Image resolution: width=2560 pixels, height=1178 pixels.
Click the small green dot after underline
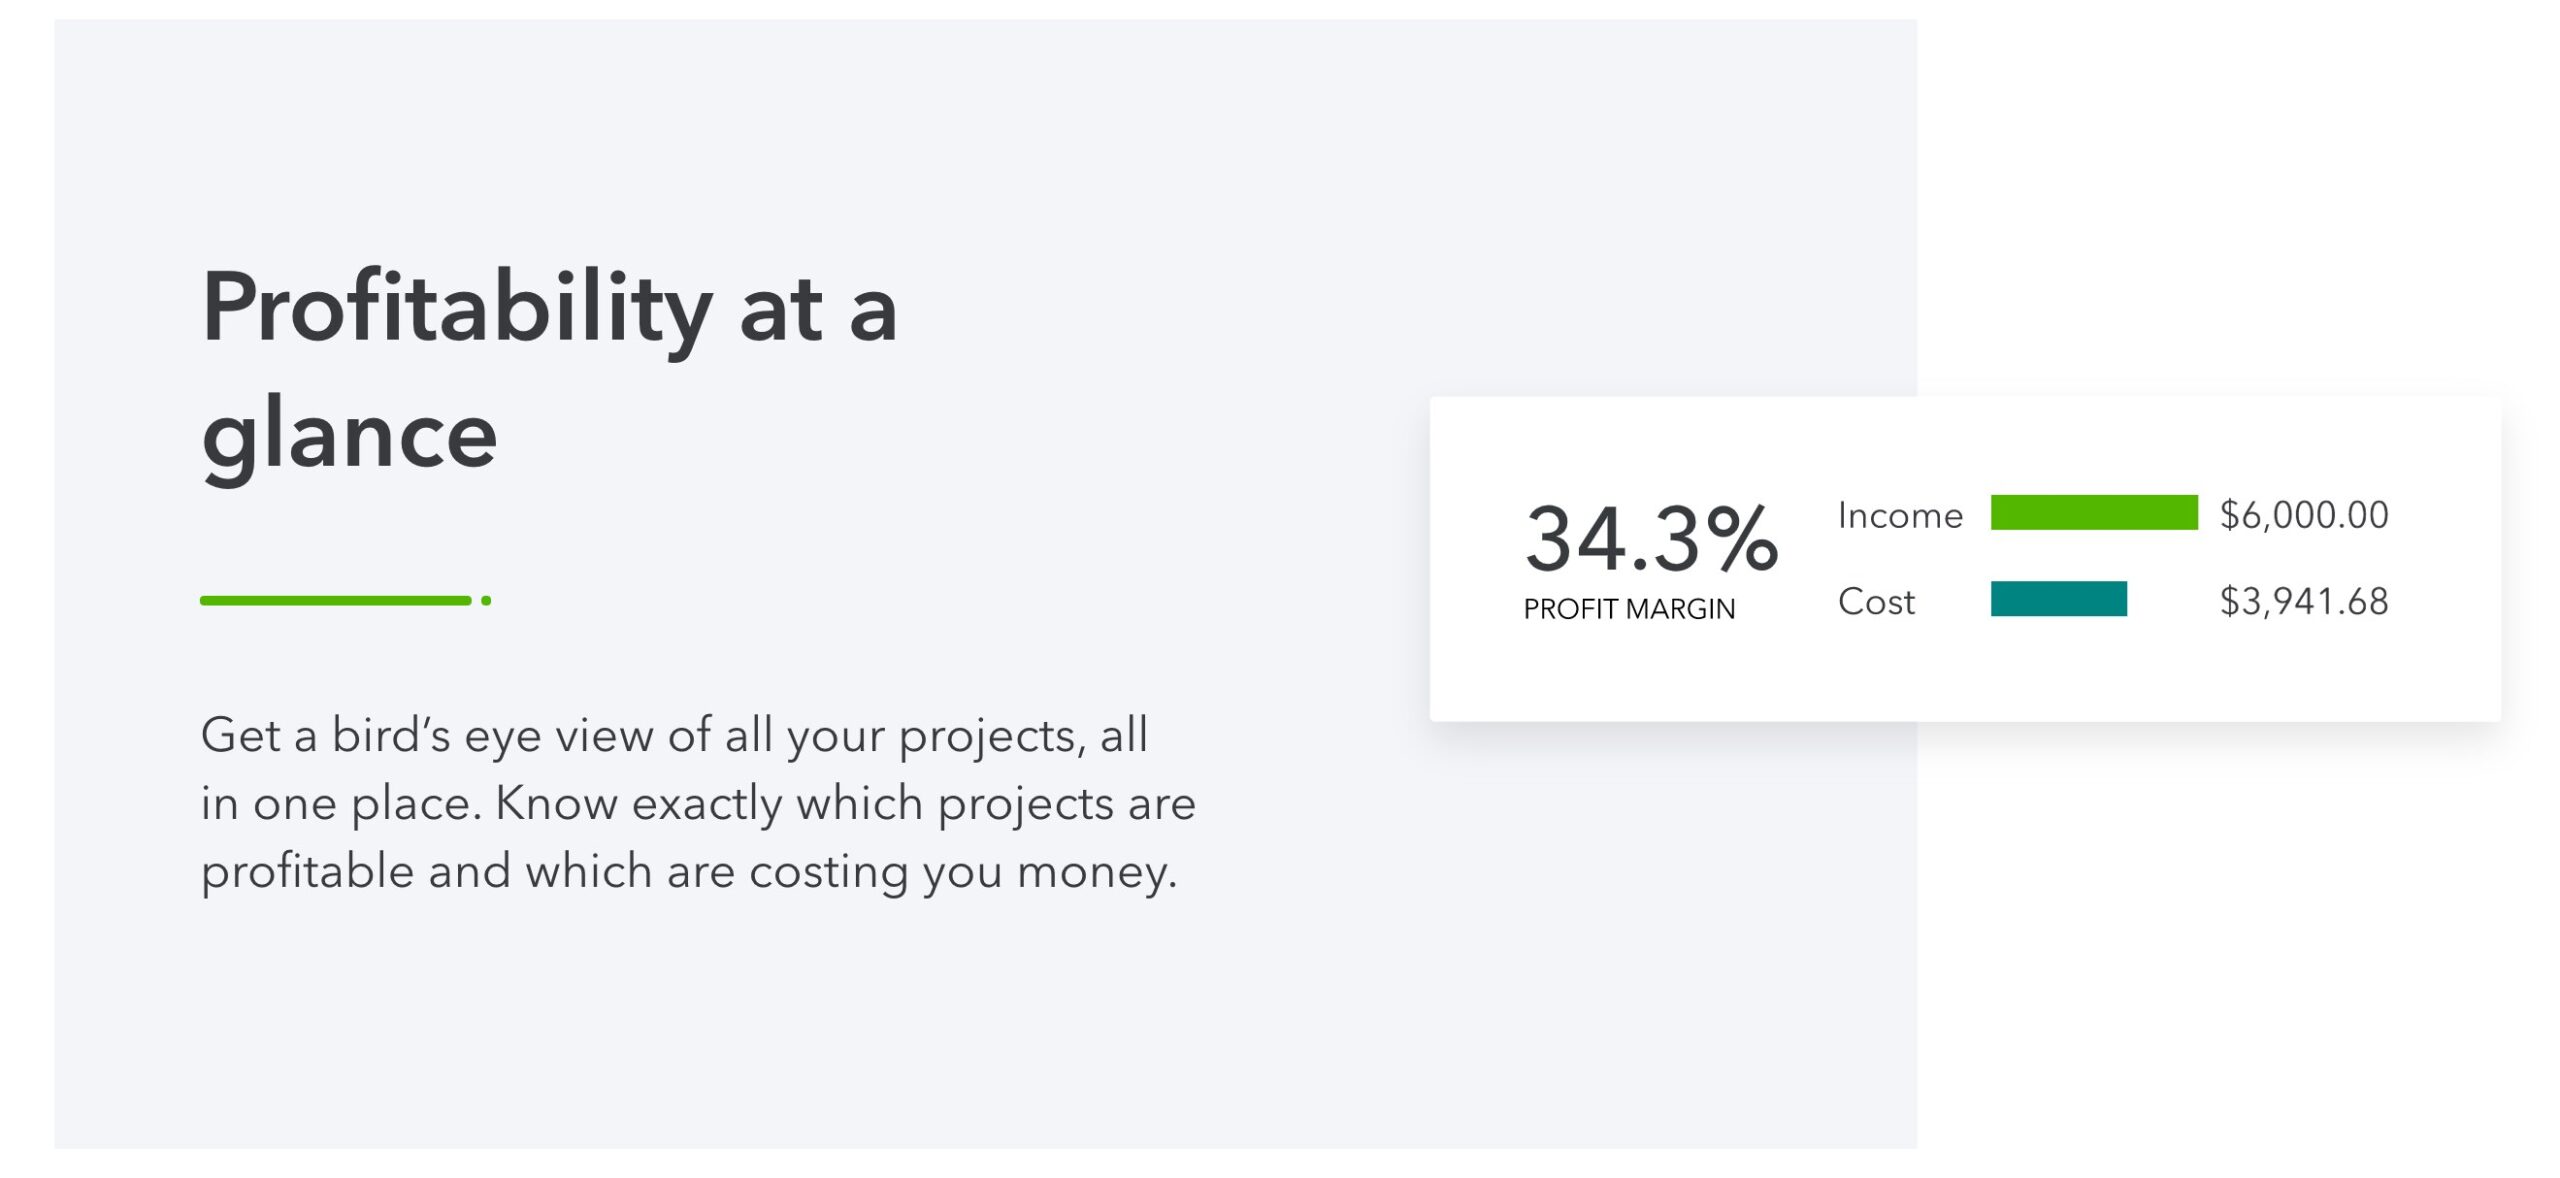coord(486,601)
